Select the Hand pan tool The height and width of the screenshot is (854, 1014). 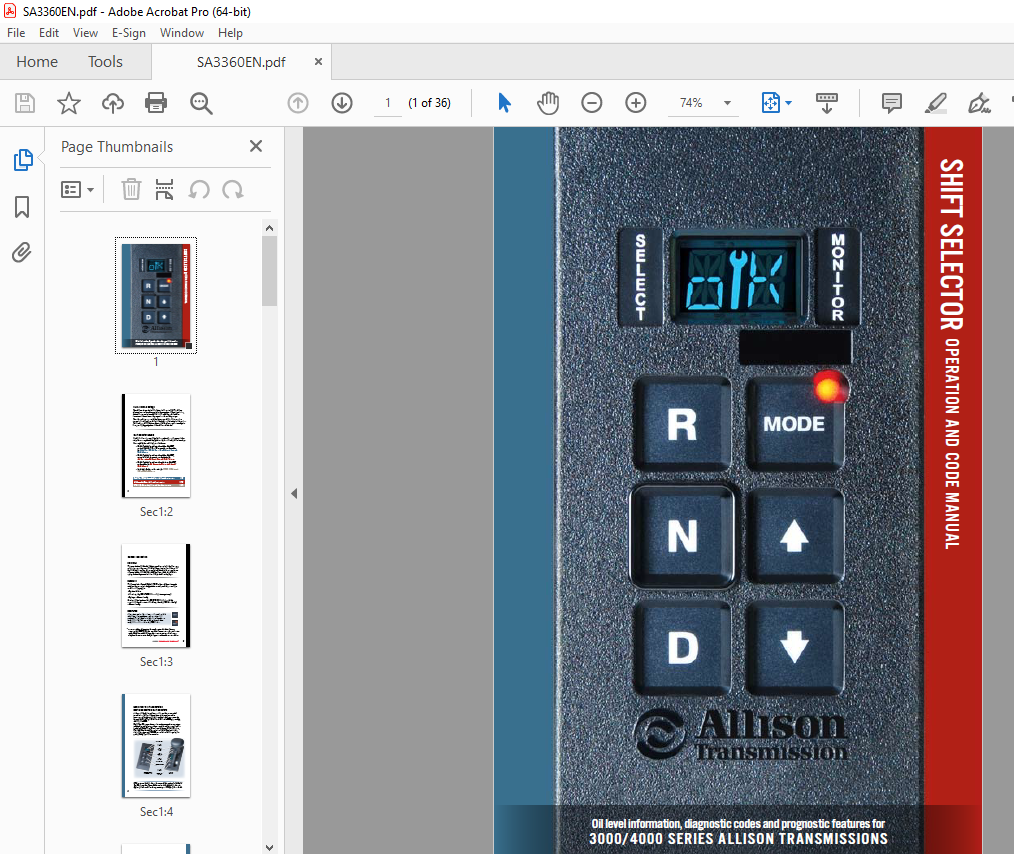pos(548,103)
